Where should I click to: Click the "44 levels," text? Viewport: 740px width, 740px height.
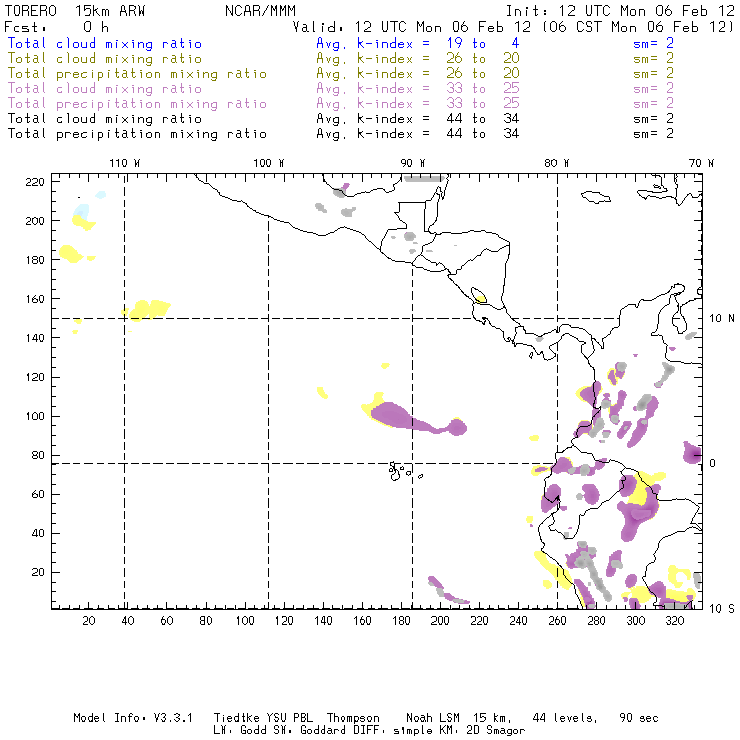(565, 718)
